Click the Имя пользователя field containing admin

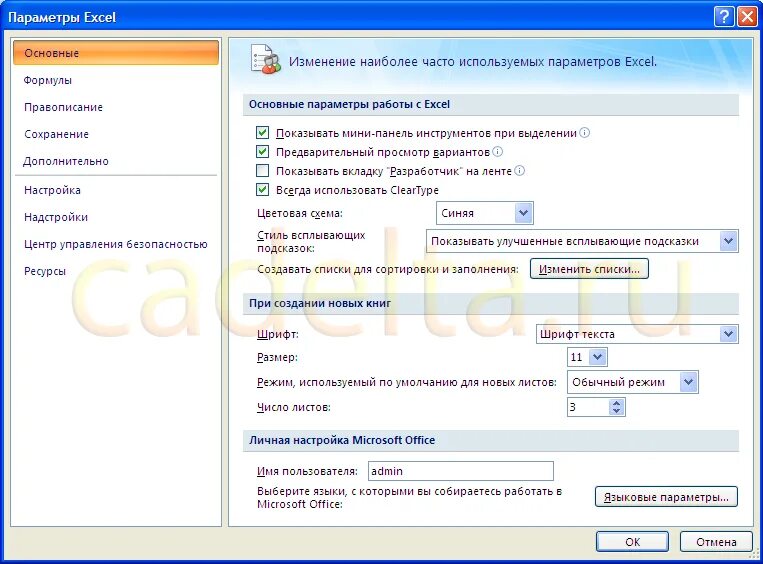tap(461, 471)
